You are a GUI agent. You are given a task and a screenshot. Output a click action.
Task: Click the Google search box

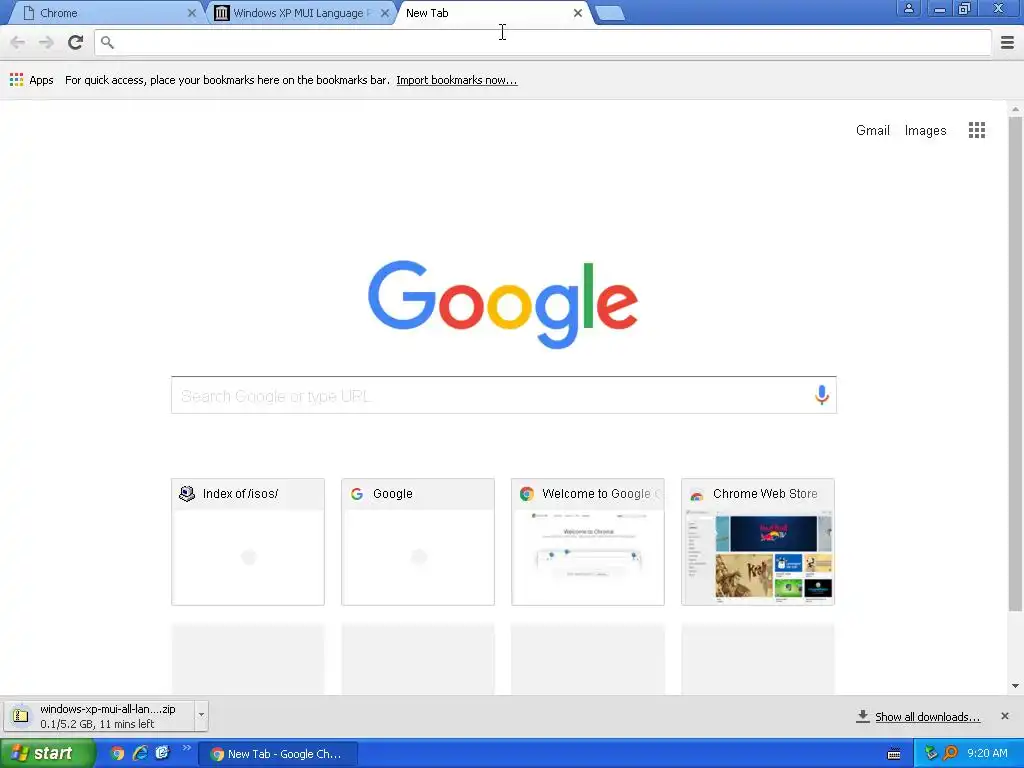(504, 395)
